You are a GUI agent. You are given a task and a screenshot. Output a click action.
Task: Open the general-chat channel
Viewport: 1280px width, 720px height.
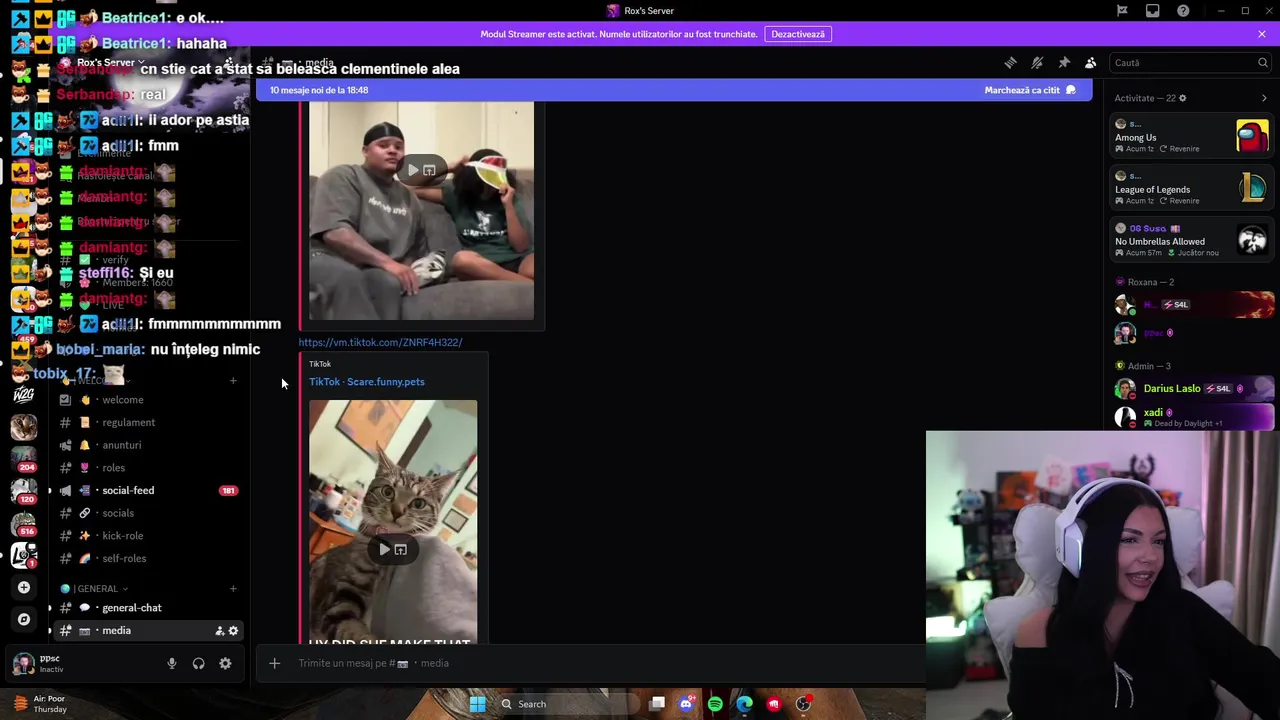coord(131,608)
